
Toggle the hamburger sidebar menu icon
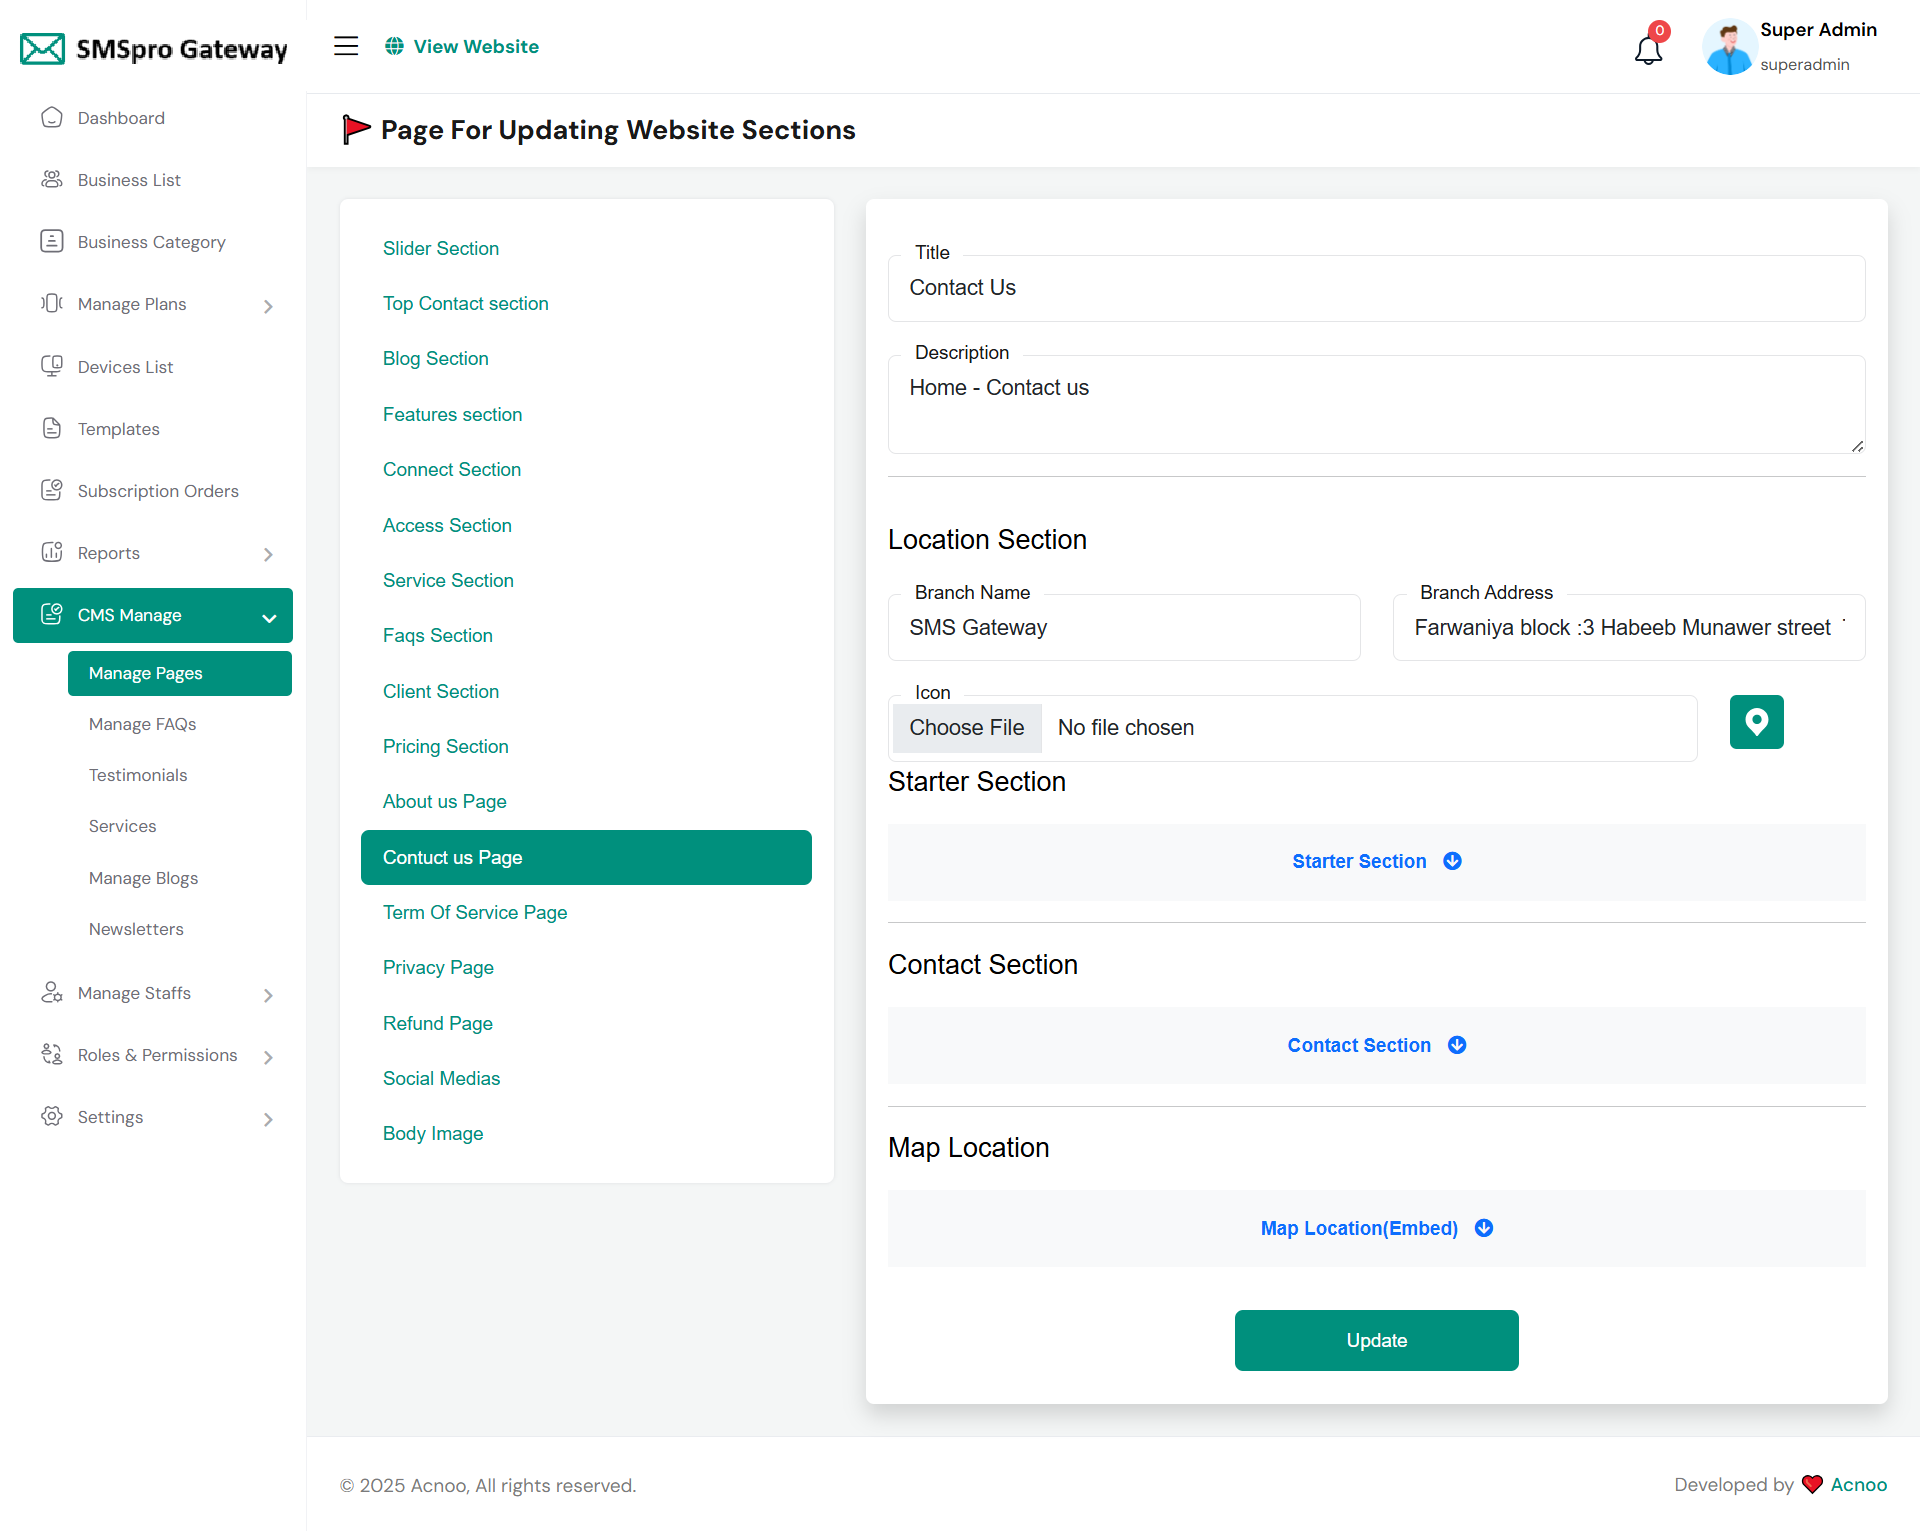click(346, 46)
